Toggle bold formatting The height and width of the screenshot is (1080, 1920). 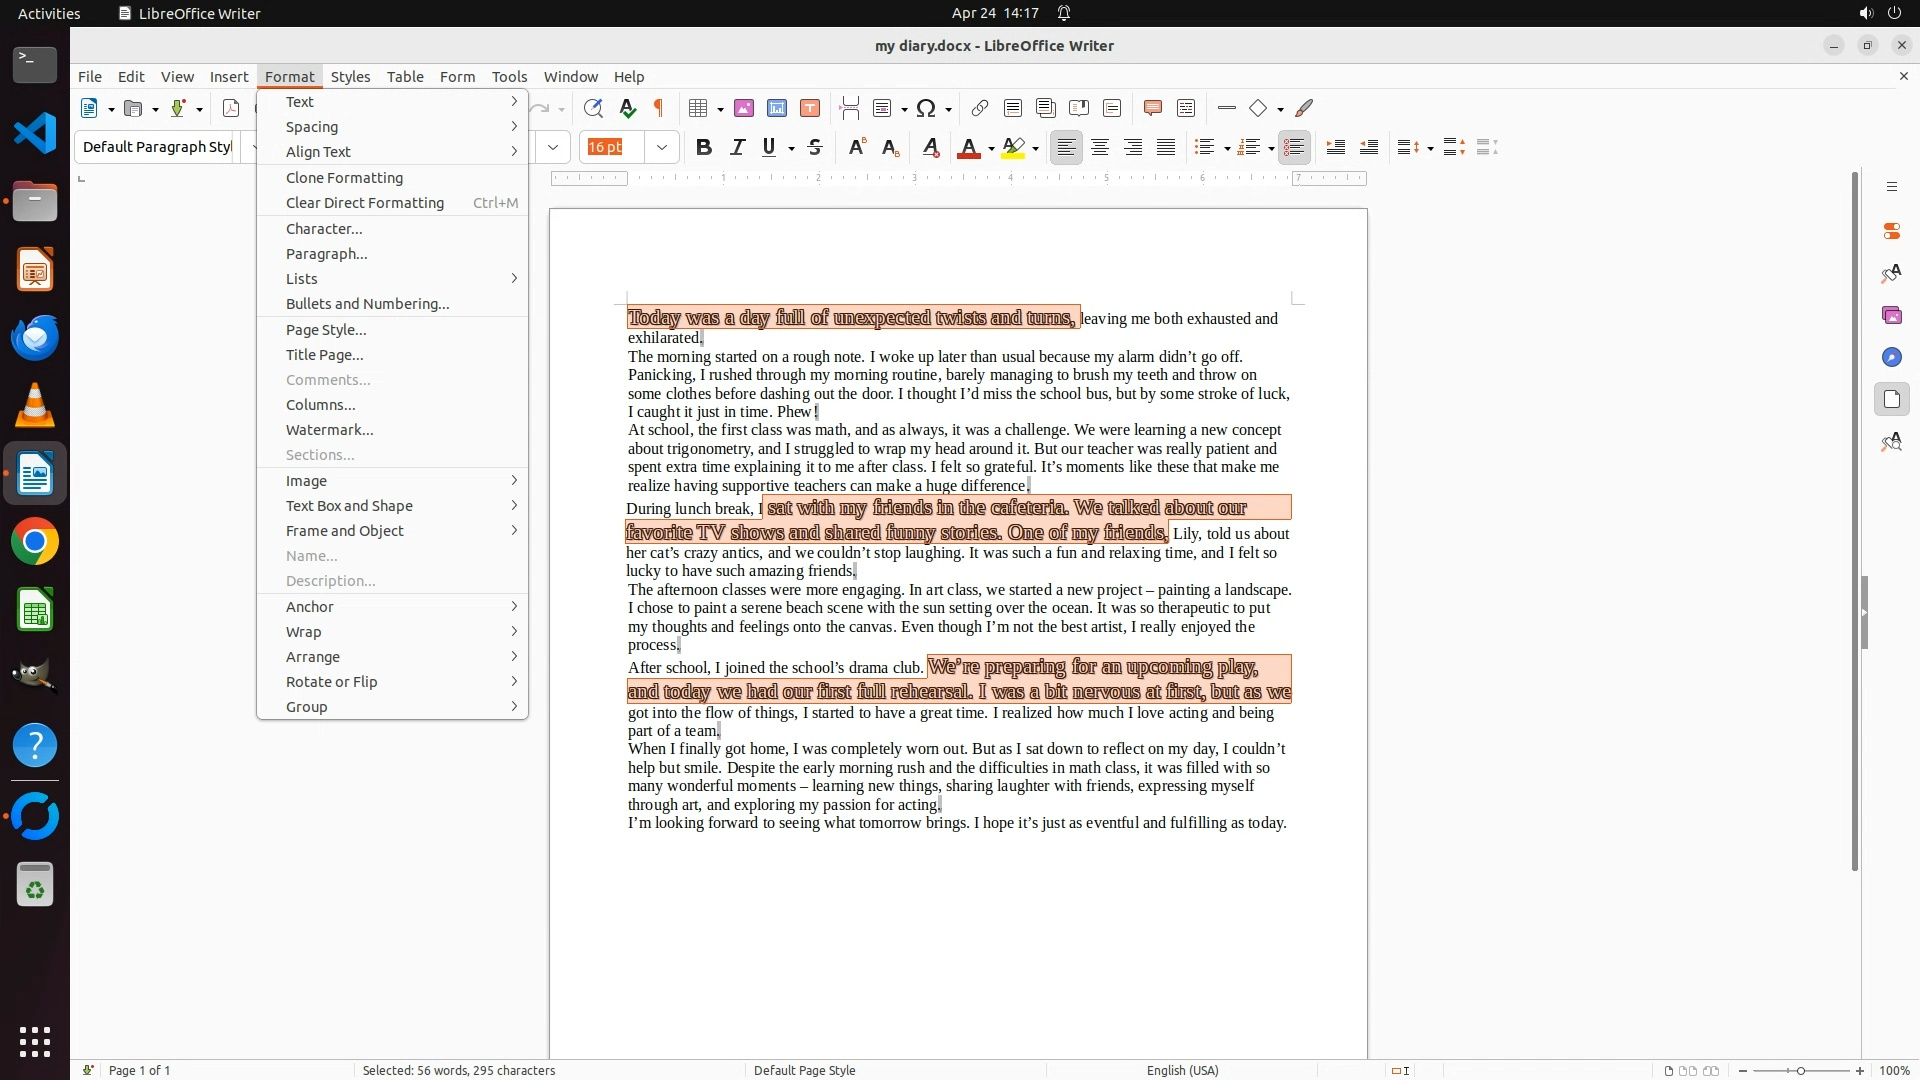[704, 148]
